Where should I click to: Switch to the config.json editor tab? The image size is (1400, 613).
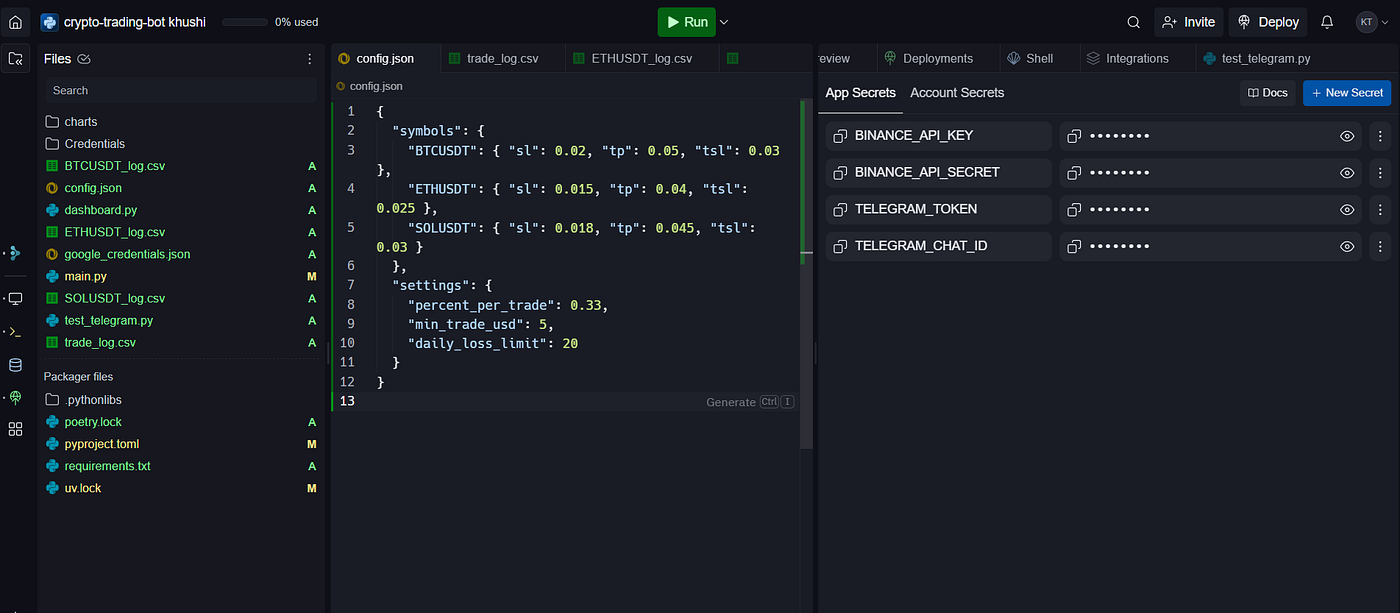coord(387,58)
